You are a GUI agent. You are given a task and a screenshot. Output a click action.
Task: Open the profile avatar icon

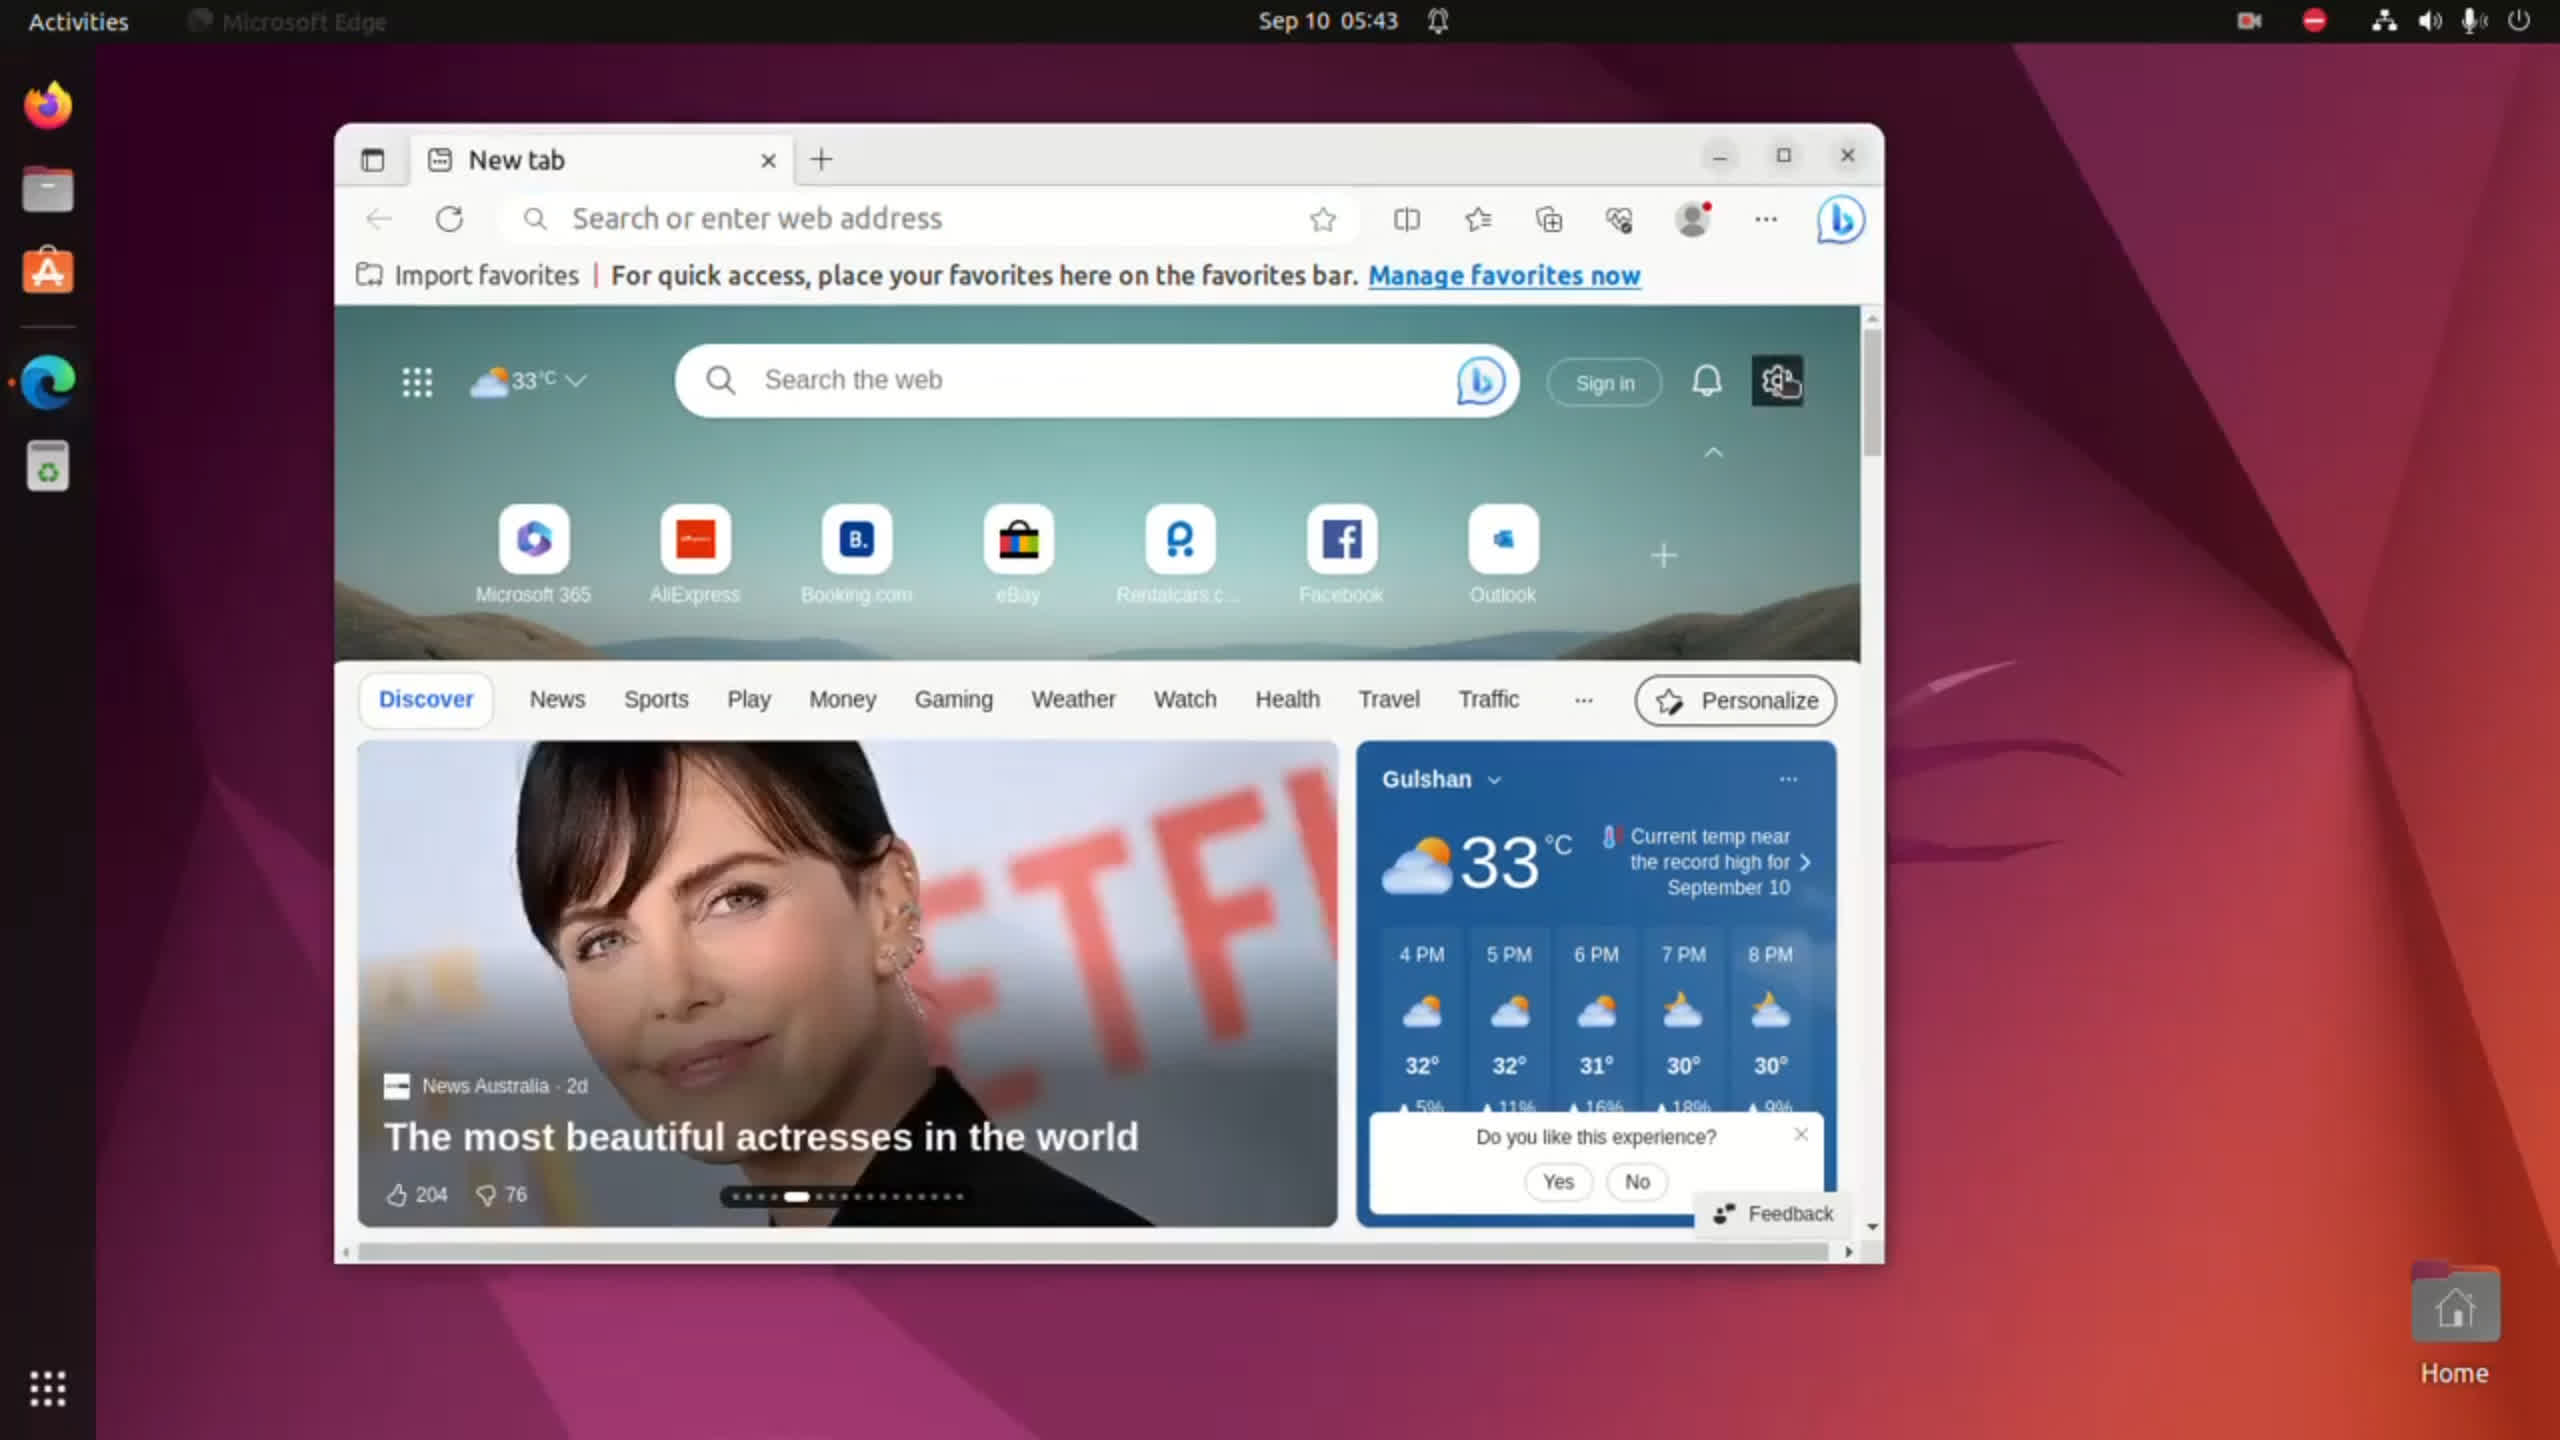tap(1693, 219)
